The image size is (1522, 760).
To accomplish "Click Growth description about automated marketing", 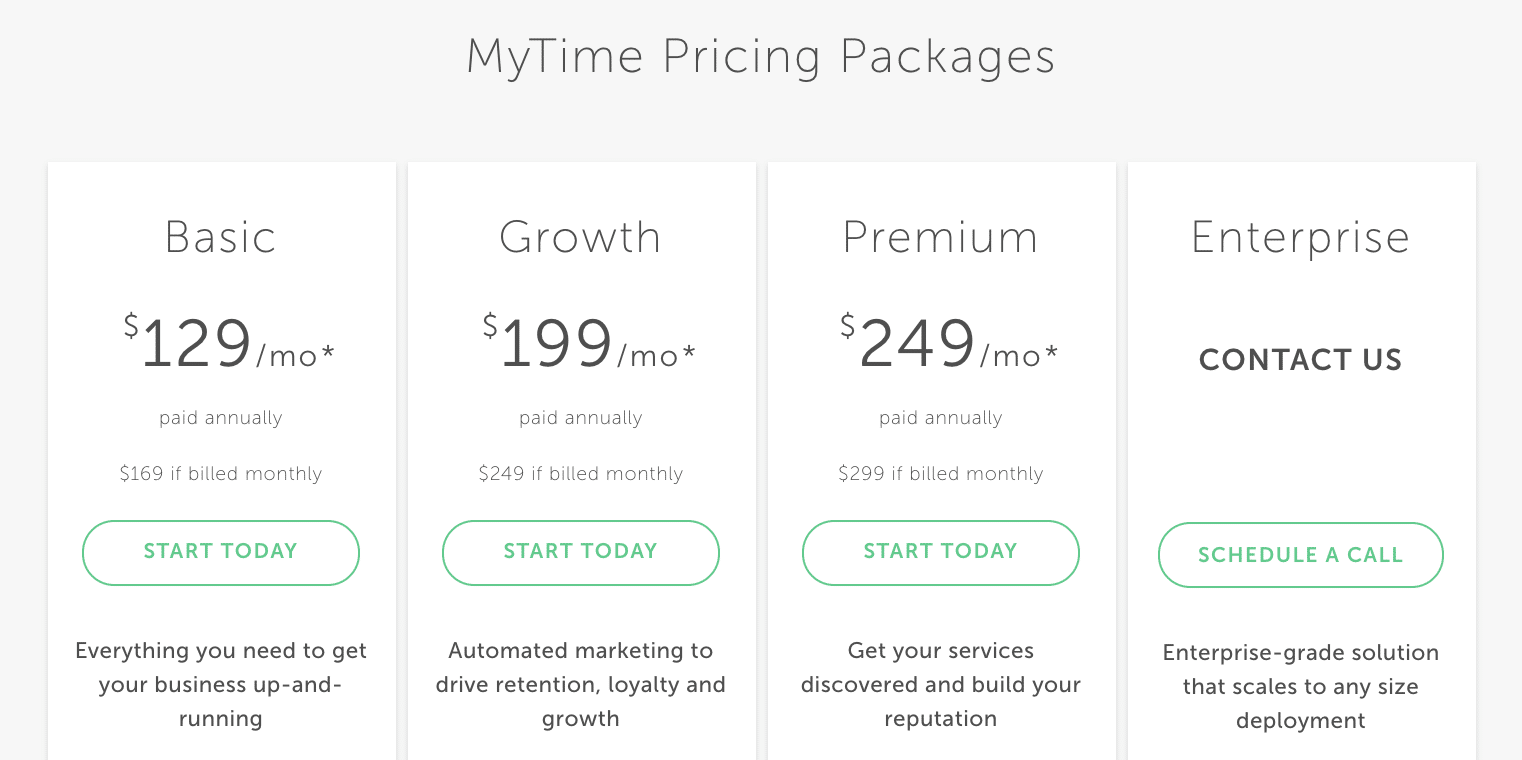I will click(581, 685).
